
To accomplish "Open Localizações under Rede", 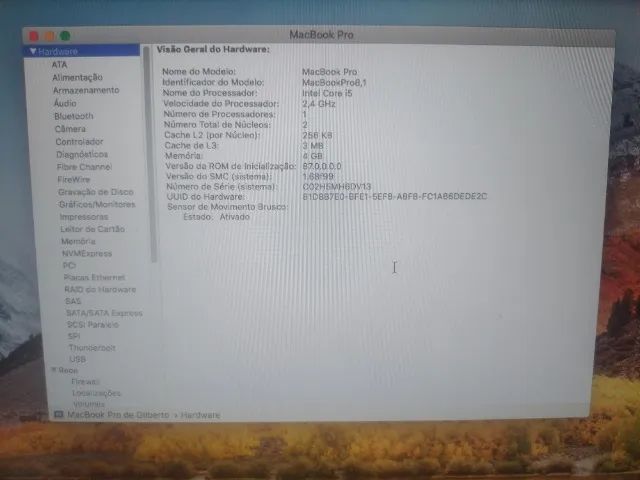I will (x=96, y=393).
